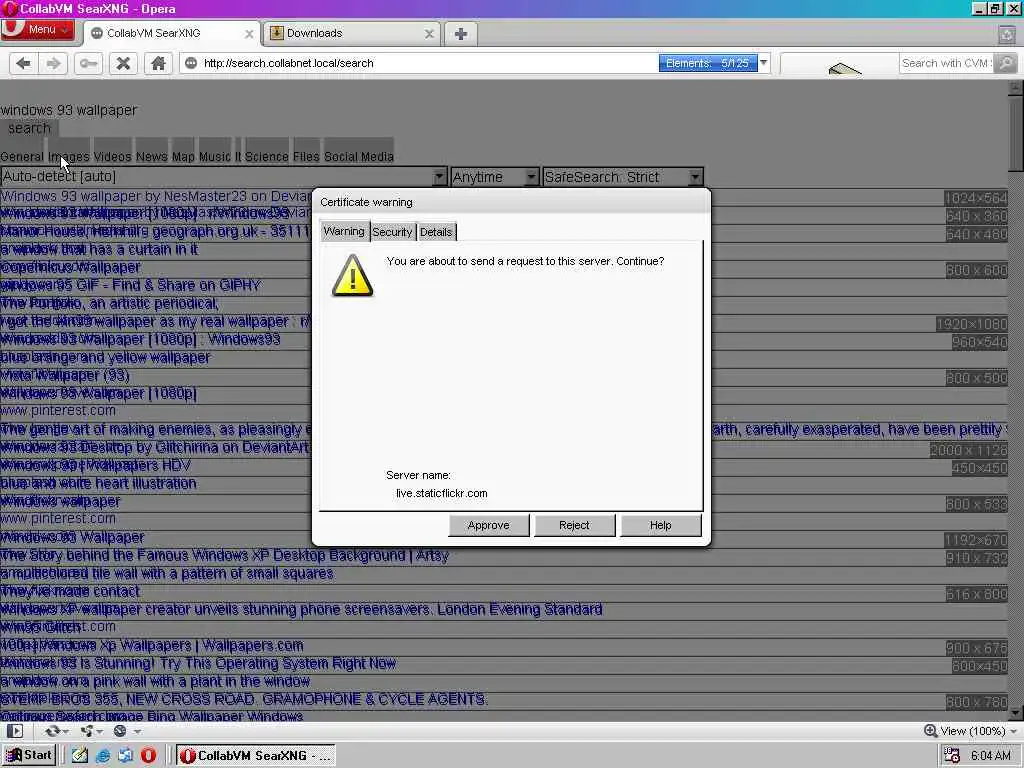The height and width of the screenshot is (768, 1024).
Task: Toggle the Opera panel sidebar icon
Action: 14,731
